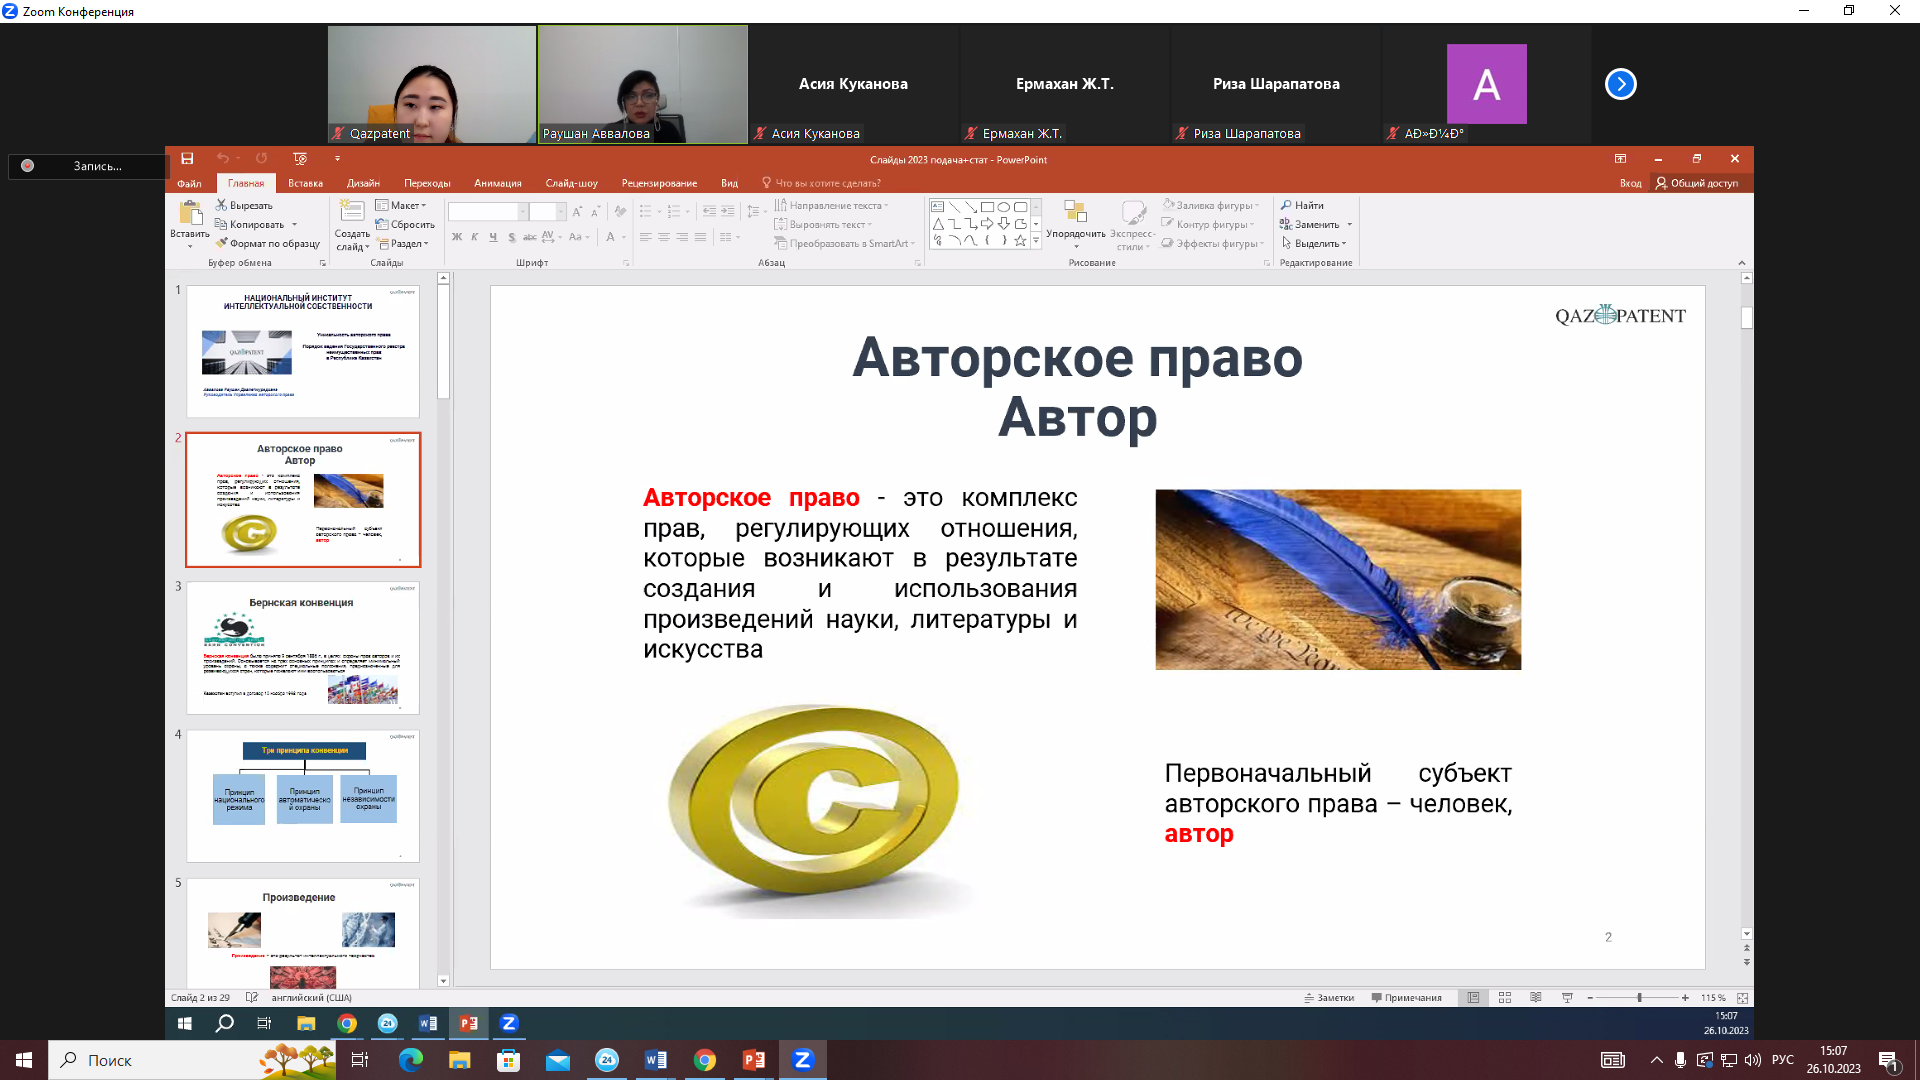Viewport: 1920px width, 1080px height.
Task: Click the fit slide to window icon
Action: coord(1742,998)
